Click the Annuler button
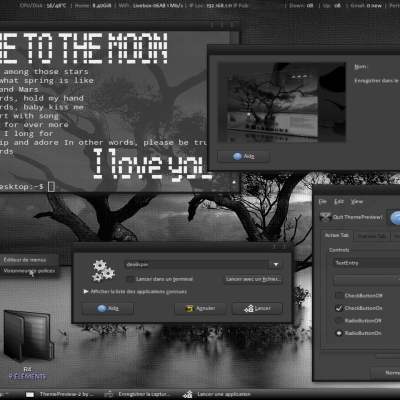 click(200, 308)
